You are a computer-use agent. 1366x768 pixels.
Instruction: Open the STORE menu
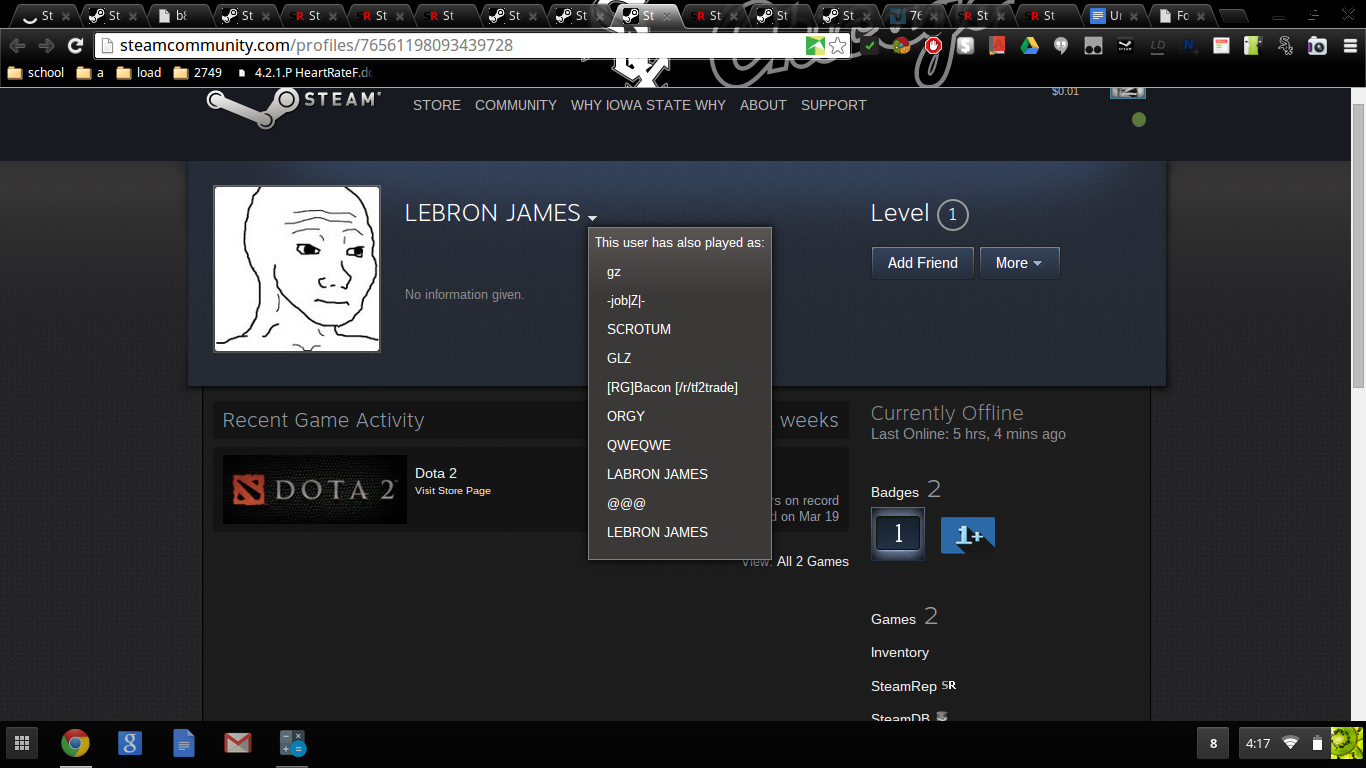tap(437, 105)
